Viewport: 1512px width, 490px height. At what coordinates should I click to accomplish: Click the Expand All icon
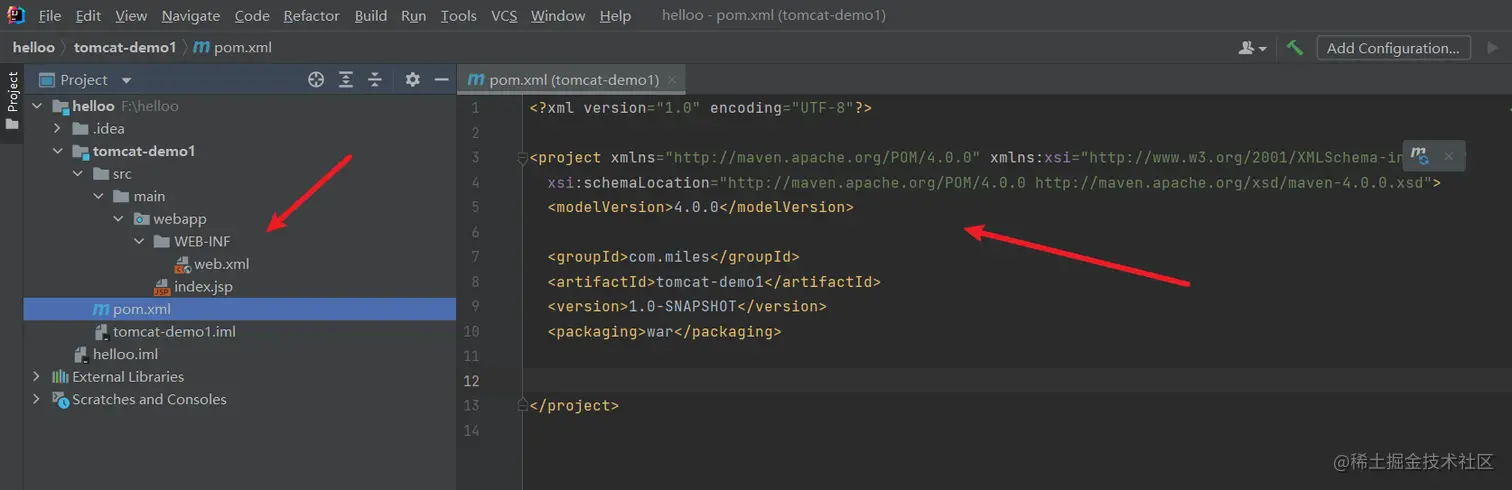pos(346,80)
